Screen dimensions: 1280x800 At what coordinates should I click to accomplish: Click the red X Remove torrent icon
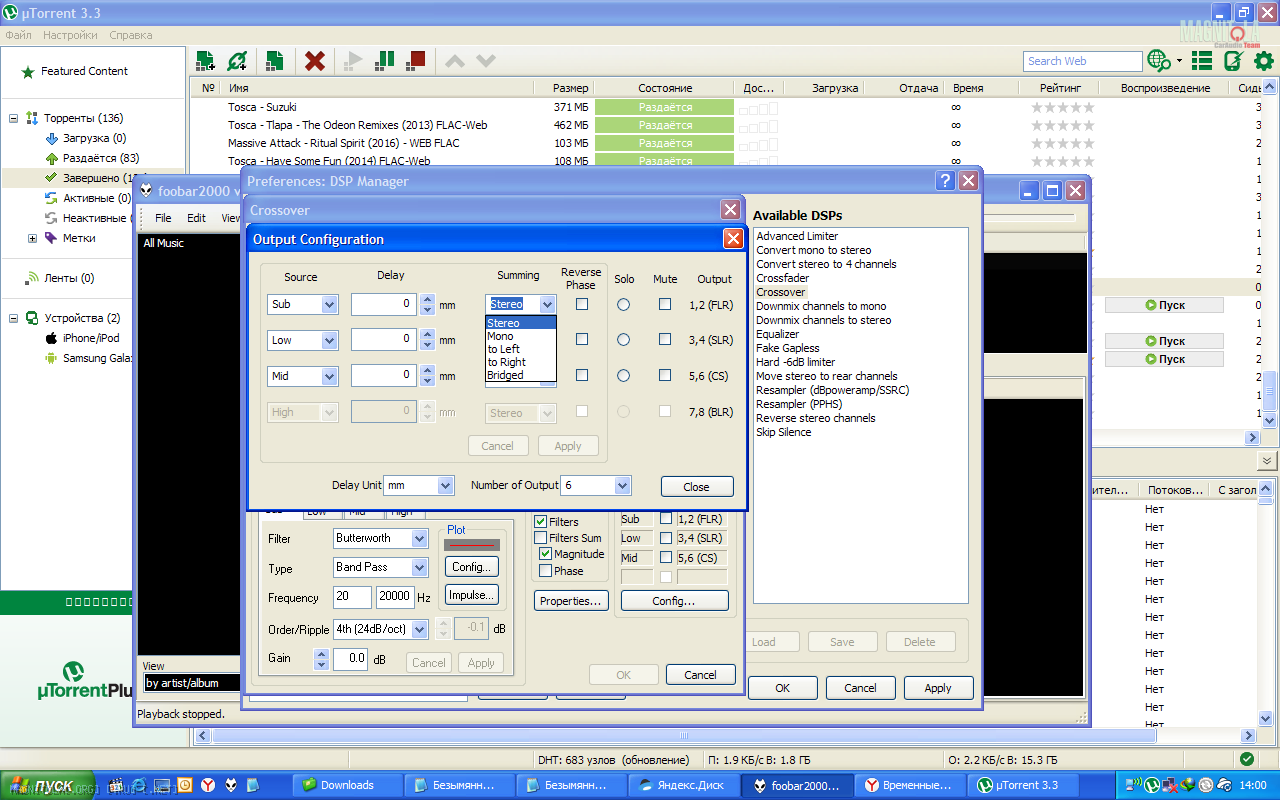pos(315,61)
